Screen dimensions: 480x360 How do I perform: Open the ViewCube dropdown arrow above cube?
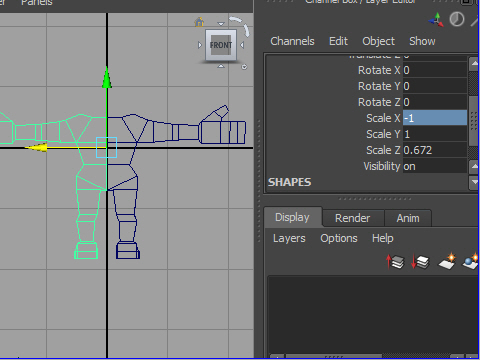tap(221, 24)
